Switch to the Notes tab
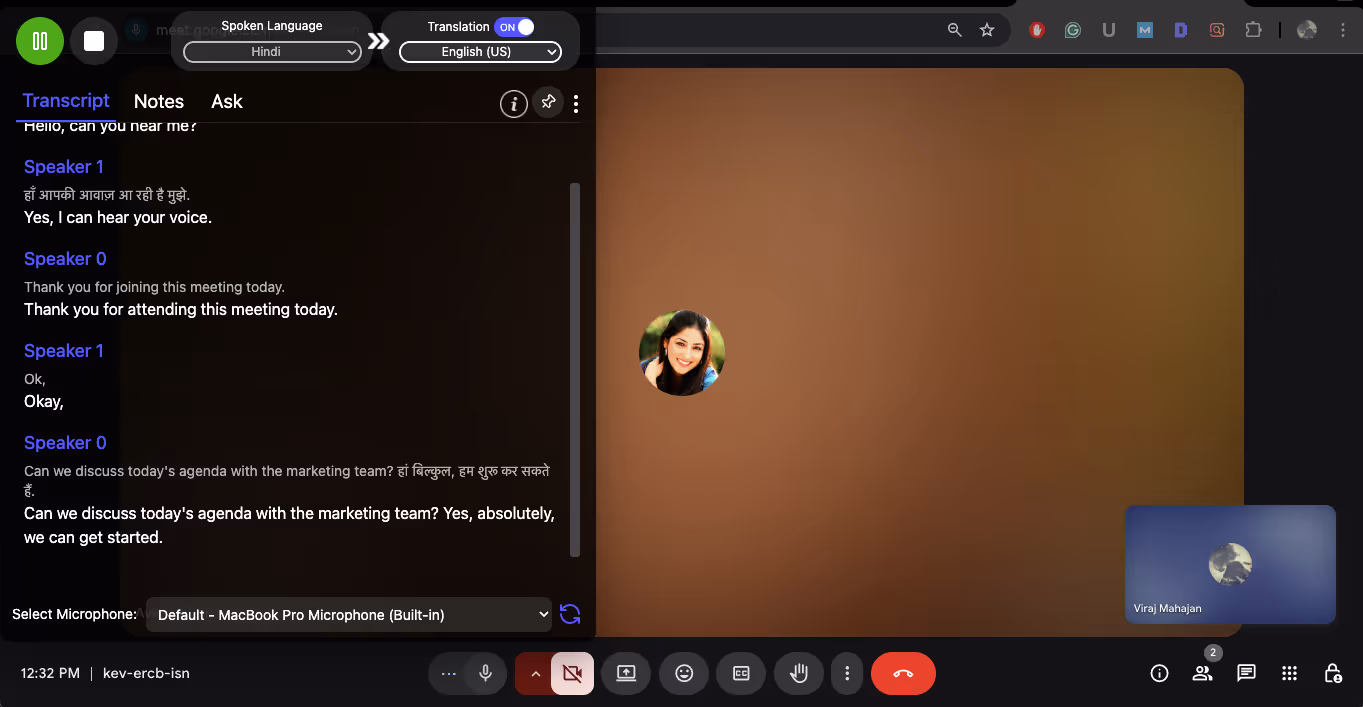Viewport: 1363px width, 707px height. [x=159, y=101]
